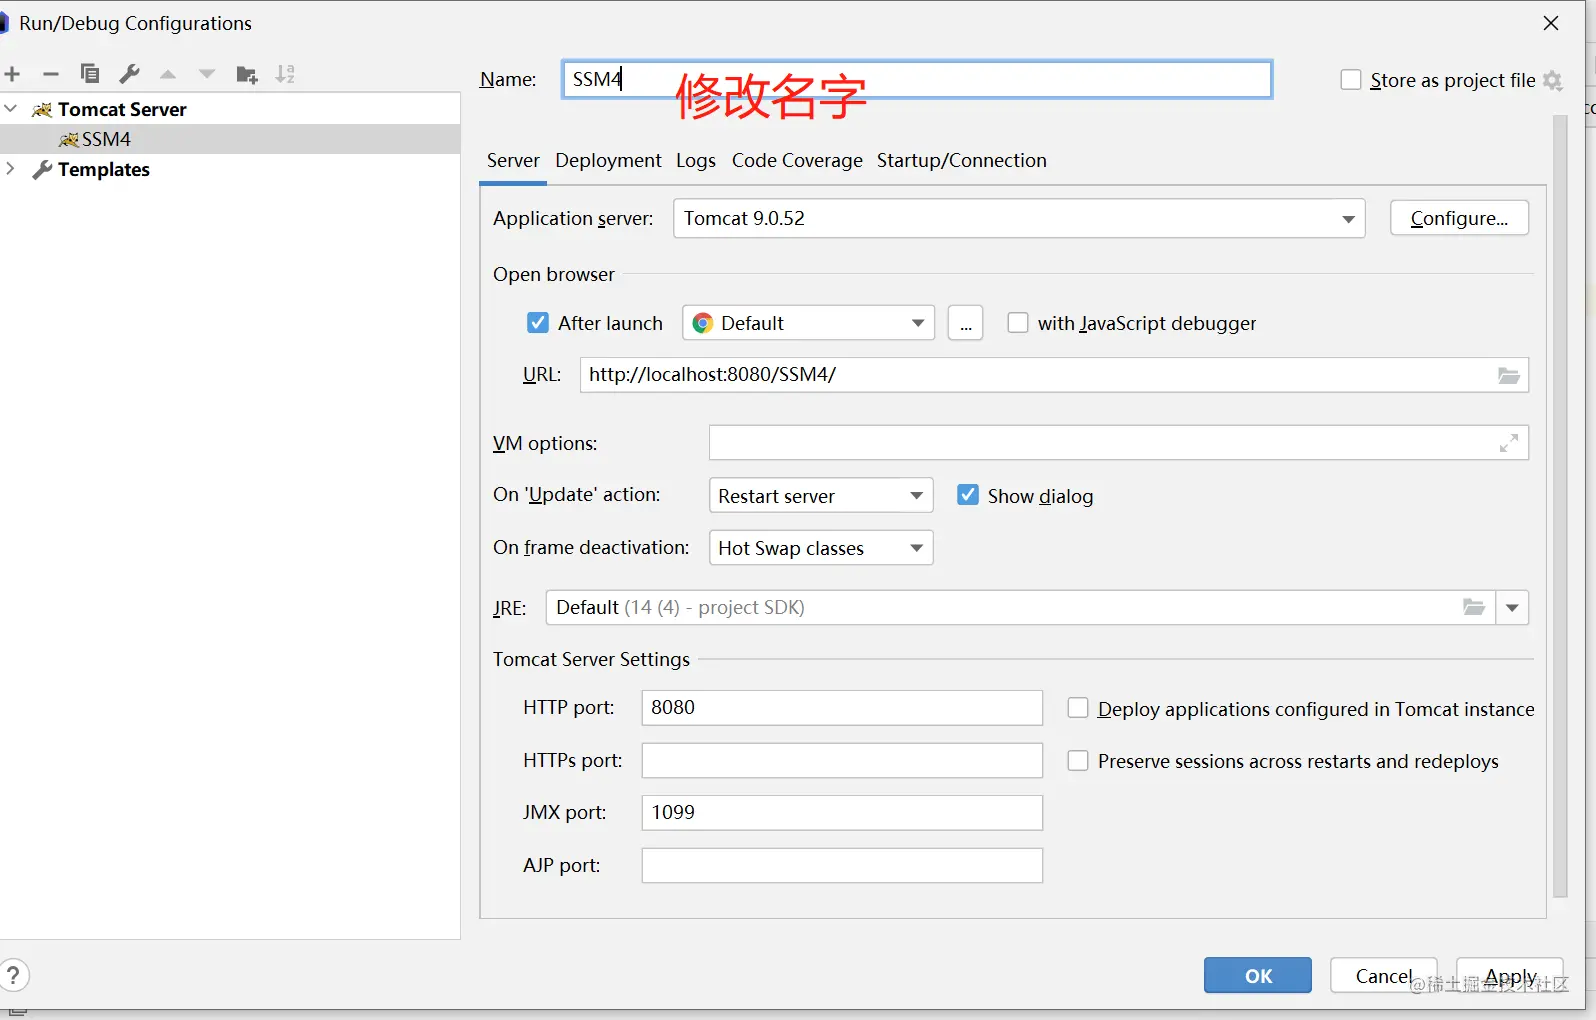This screenshot has width=1596, height=1020.
Task: Open help with the question mark icon
Action: point(14,975)
